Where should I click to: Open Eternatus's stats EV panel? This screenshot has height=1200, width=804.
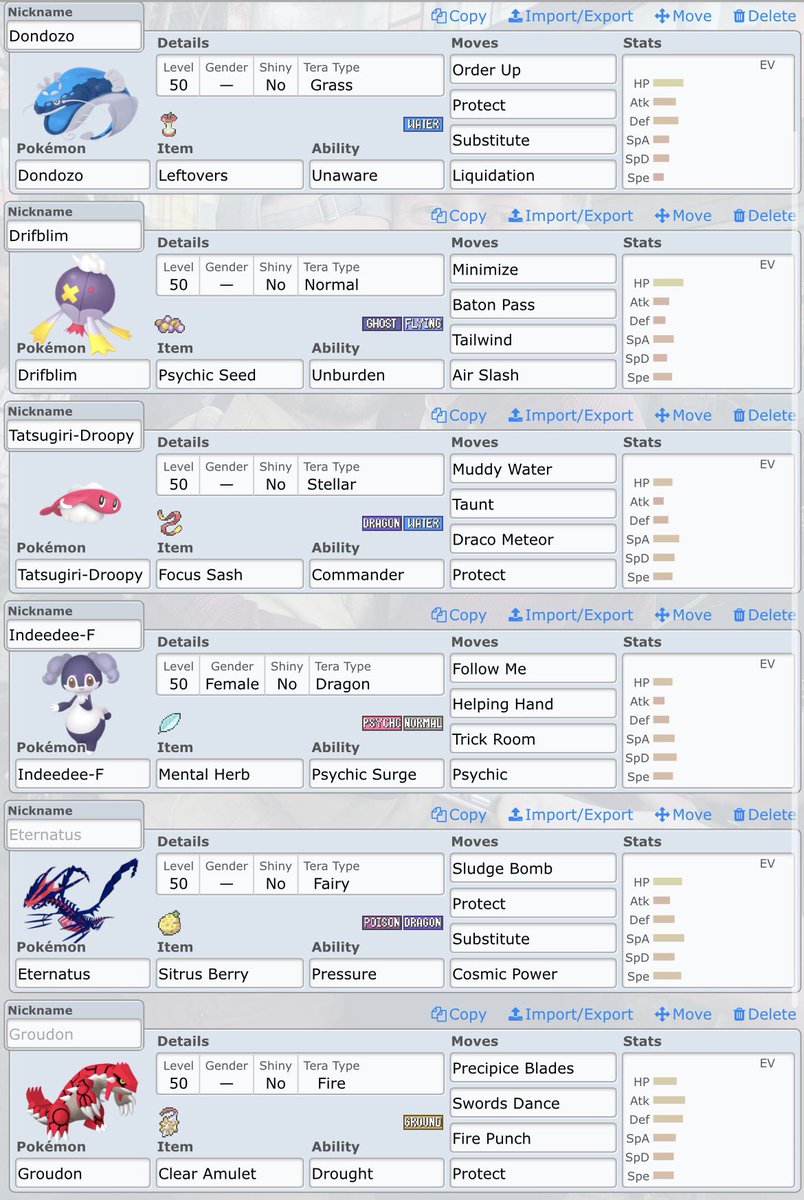click(709, 921)
